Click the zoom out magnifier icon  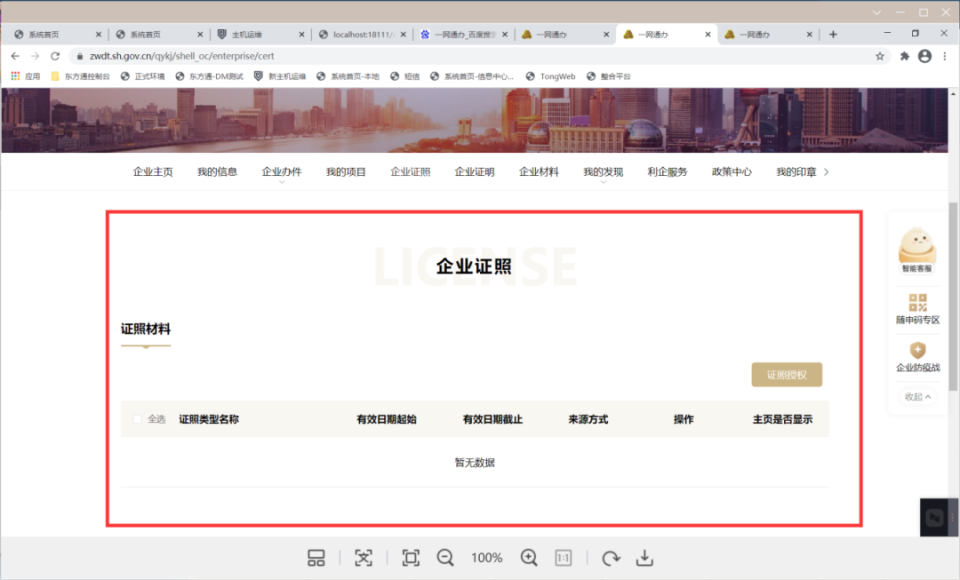pyautogui.click(x=446, y=558)
